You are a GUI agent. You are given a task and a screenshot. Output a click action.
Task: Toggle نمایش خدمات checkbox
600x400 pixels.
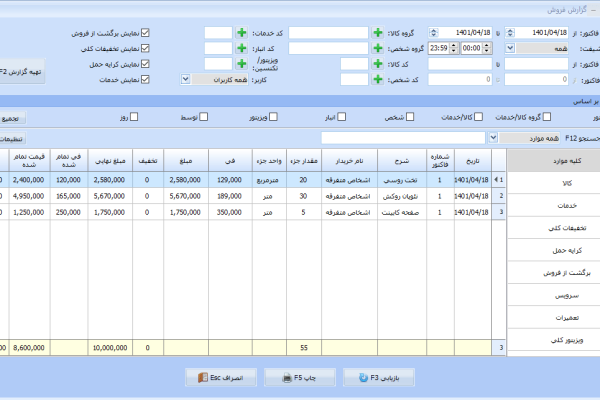pos(145,79)
